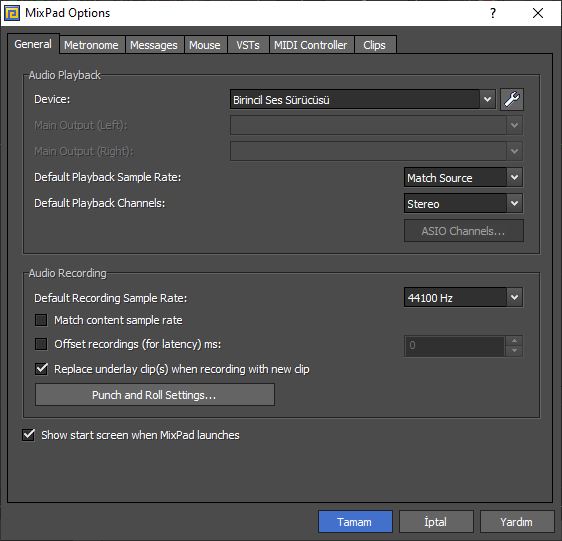Open the Default Playback Channels dropdown
562x541 pixels.
[x=463, y=203]
